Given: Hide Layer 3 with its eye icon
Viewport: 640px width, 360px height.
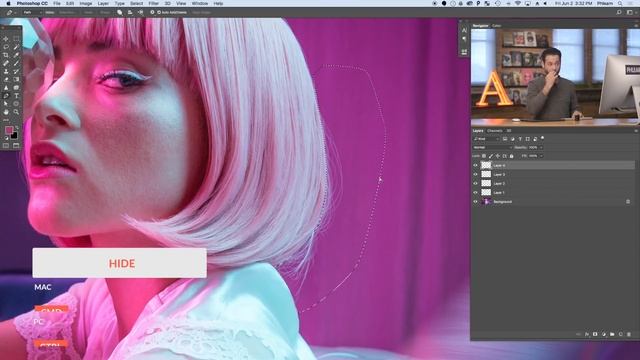Looking at the screenshot, I should (475, 174).
